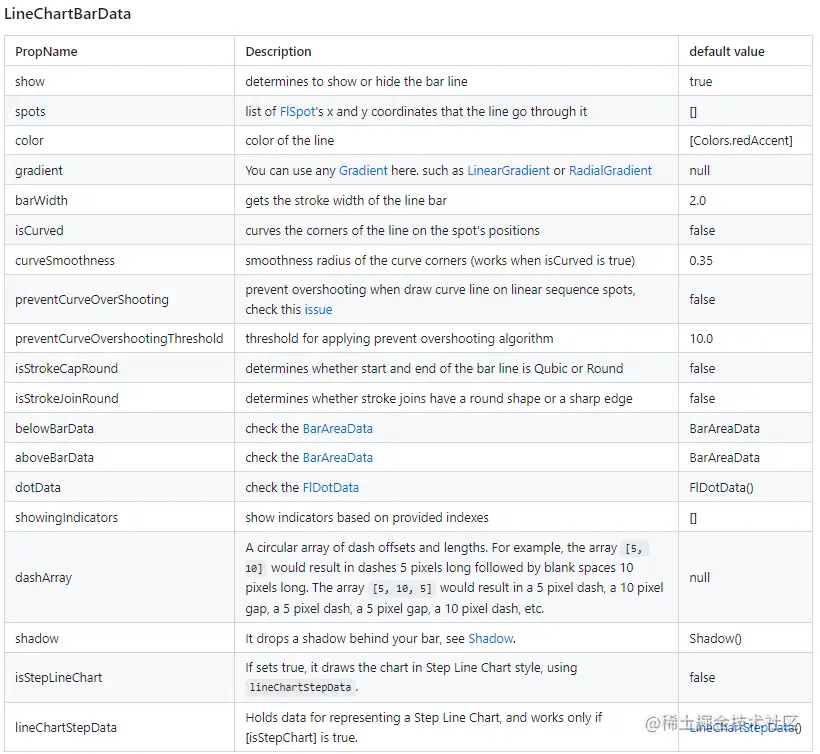Click the preventCurveOvershootingThreshold property name
This screenshot has width=820, height=754.
coord(119,338)
